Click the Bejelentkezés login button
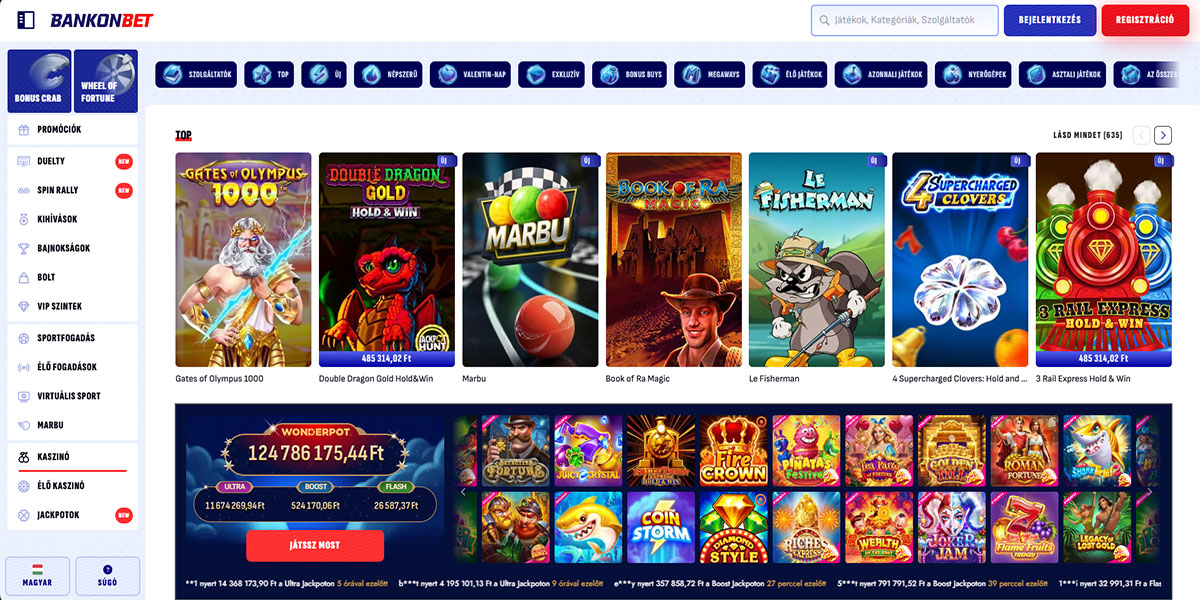Viewport: 1200px width, 600px height. point(1050,20)
